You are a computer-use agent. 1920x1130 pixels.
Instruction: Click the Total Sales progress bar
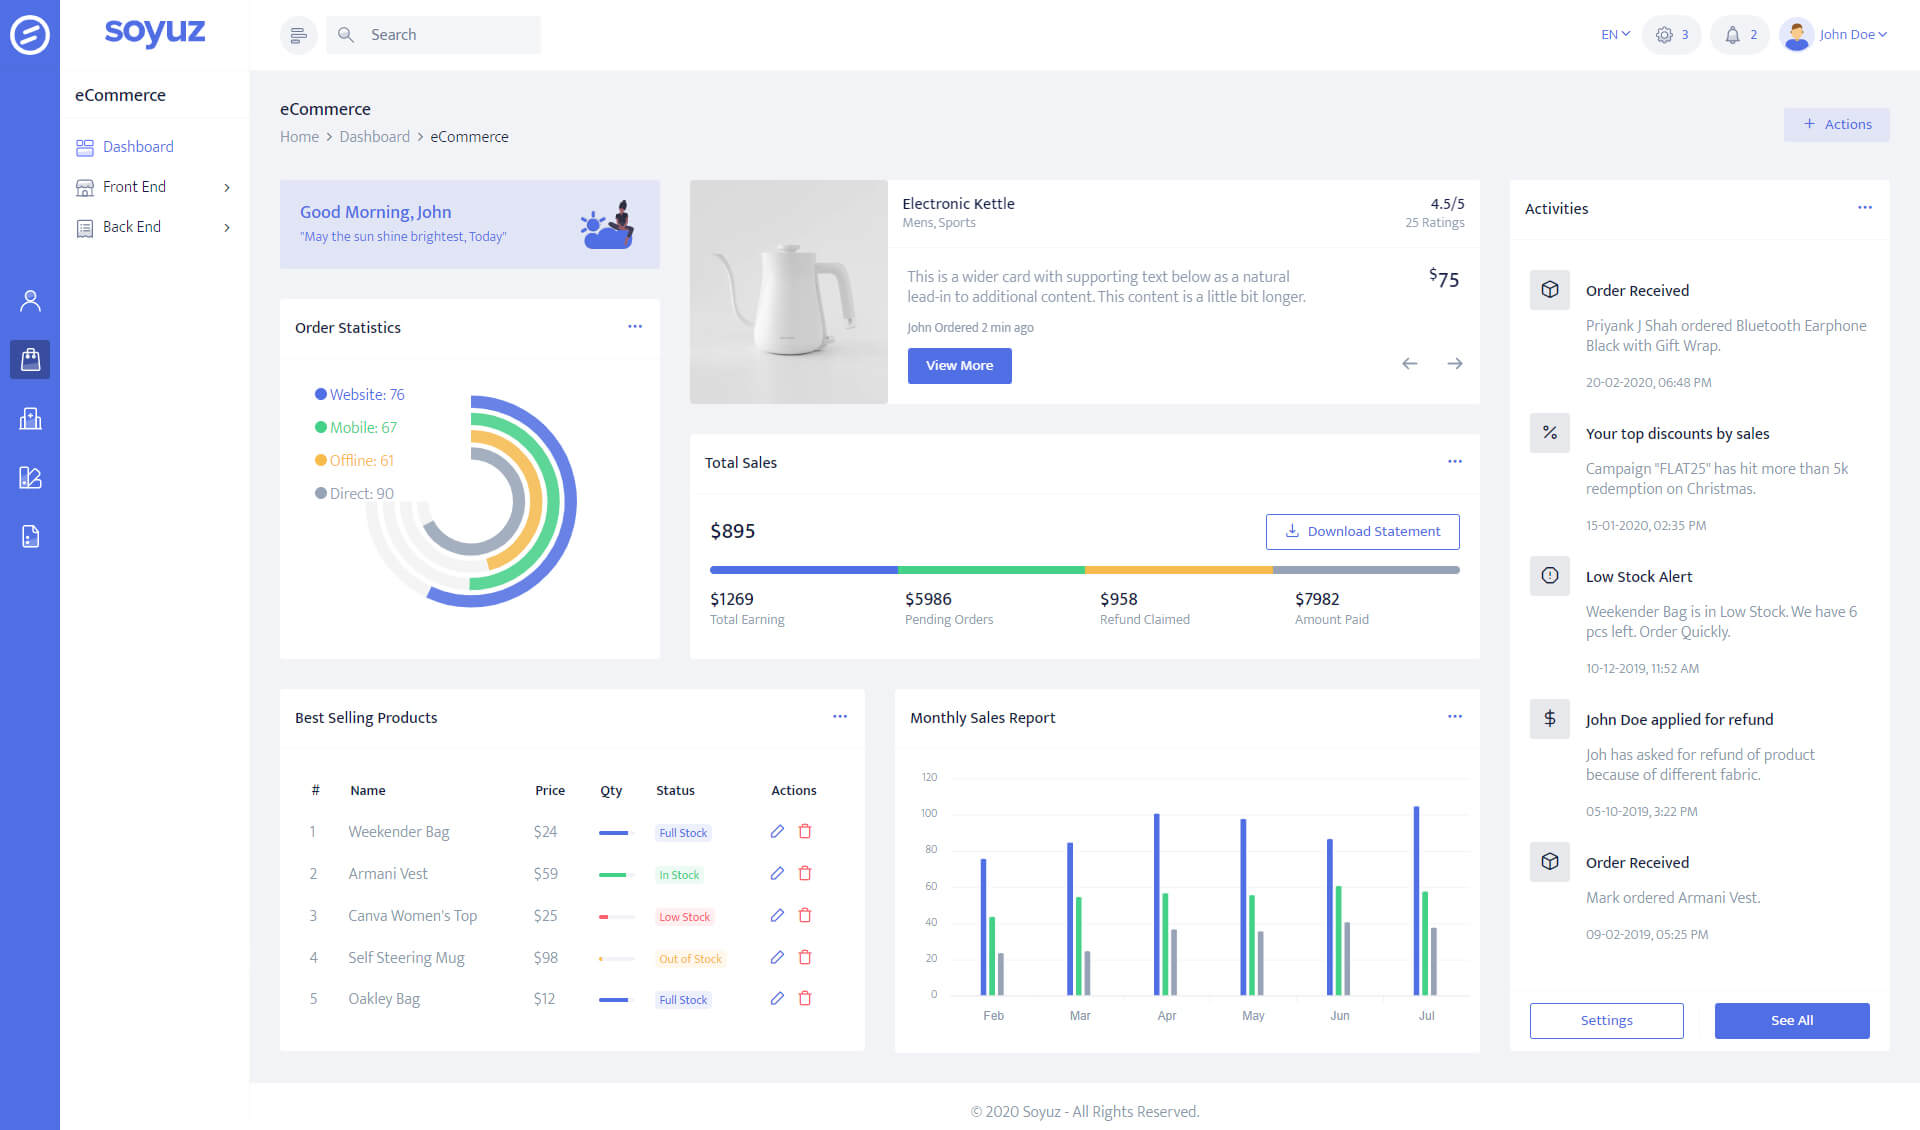point(1084,570)
